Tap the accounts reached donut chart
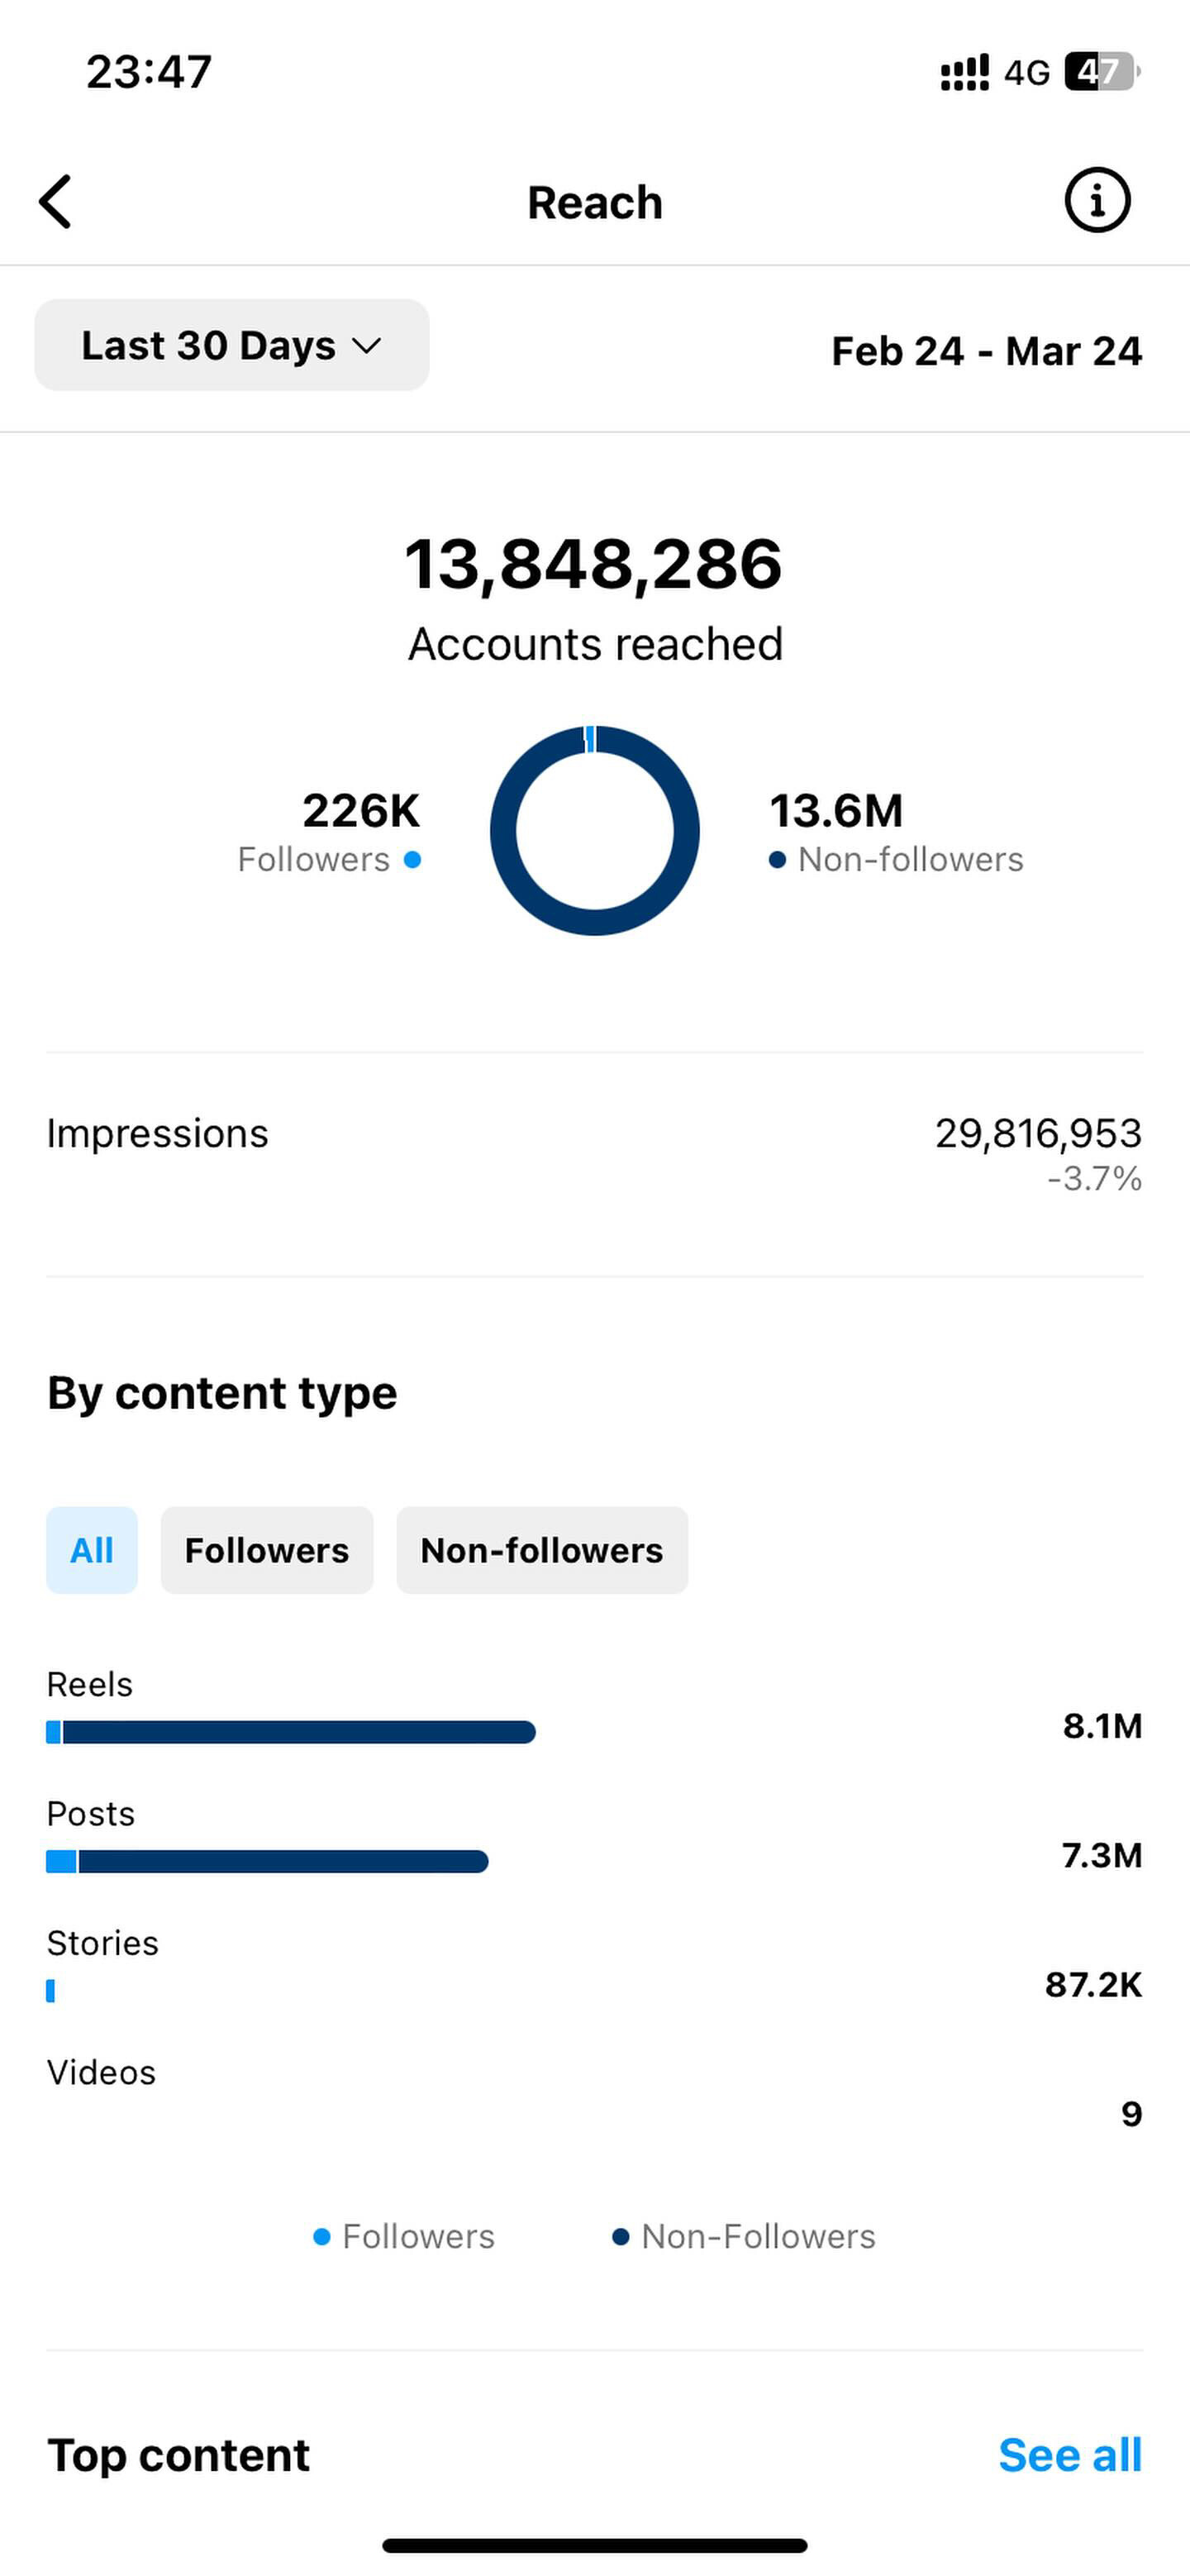The image size is (1190, 2576). [x=595, y=830]
